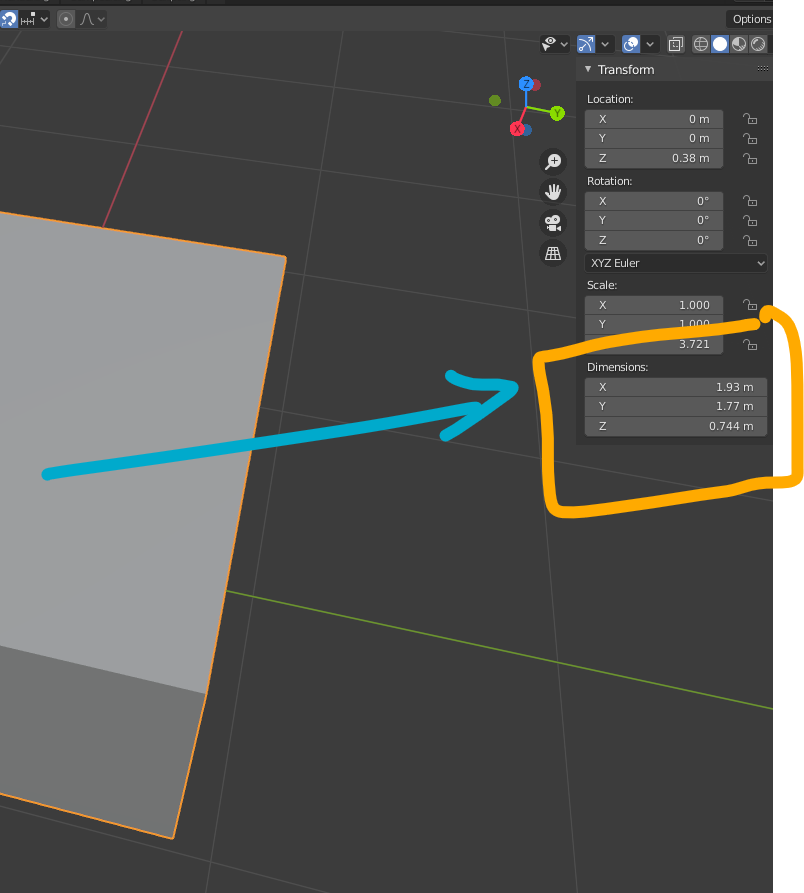The width and height of the screenshot is (804, 893).
Task: Open object visibility and selectability dropdown
Action: click(555, 44)
